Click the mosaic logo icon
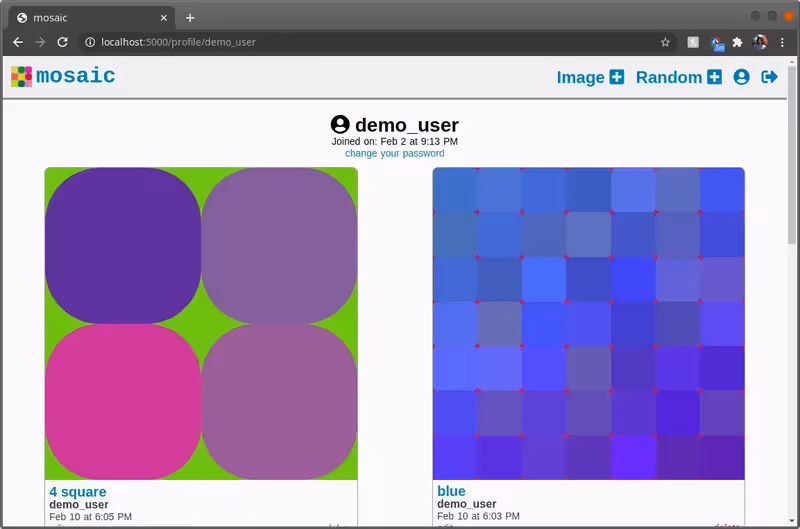The width and height of the screenshot is (800, 529). pos(21,77)
